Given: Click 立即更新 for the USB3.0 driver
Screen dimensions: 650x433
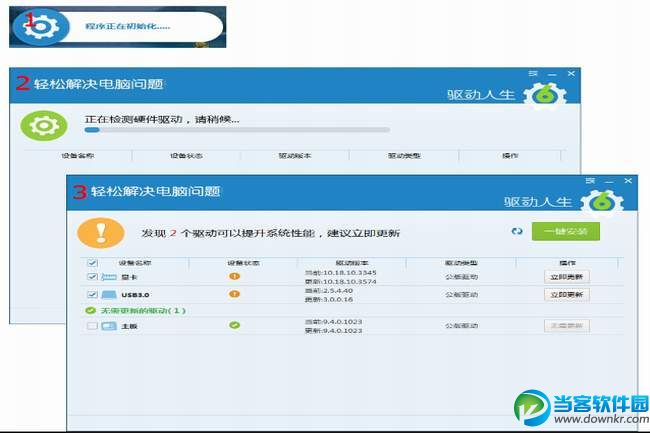Looking at the screenshot, I should click(x=567, y=295).
